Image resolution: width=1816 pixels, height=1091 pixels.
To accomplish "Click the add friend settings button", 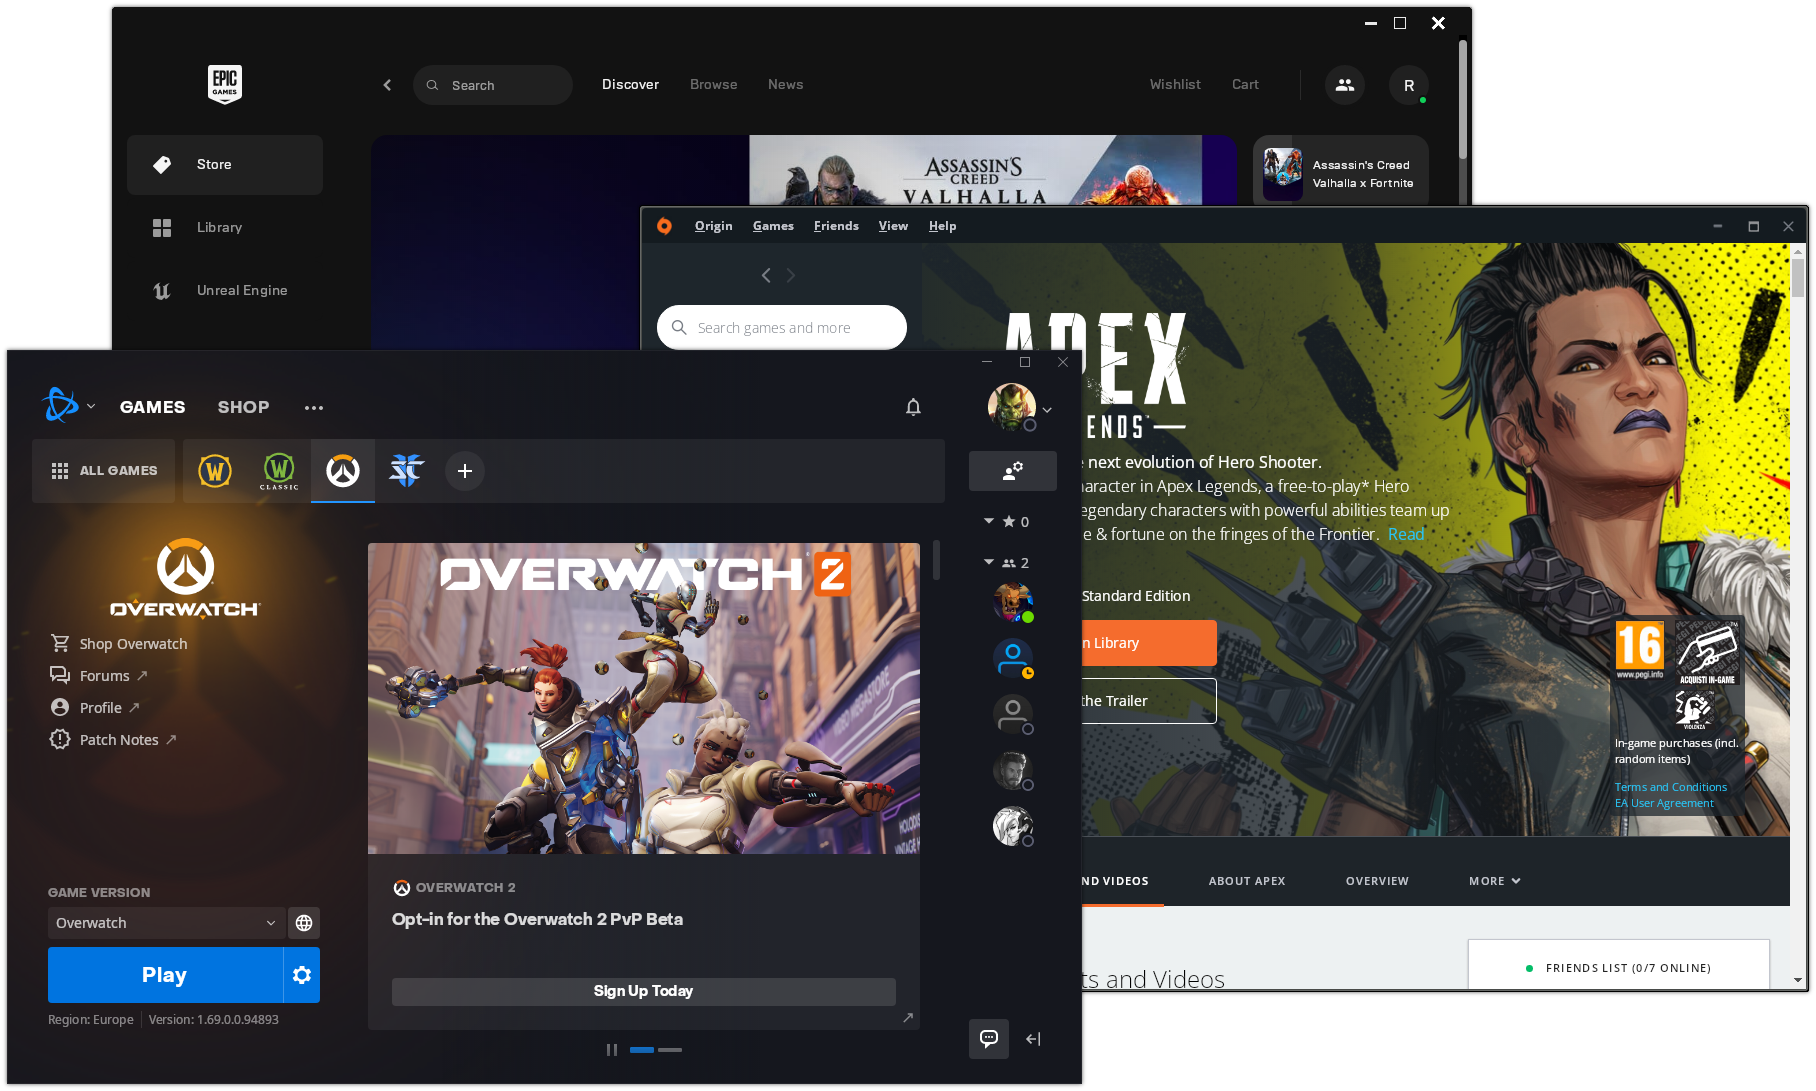I will click(1012, 471).
